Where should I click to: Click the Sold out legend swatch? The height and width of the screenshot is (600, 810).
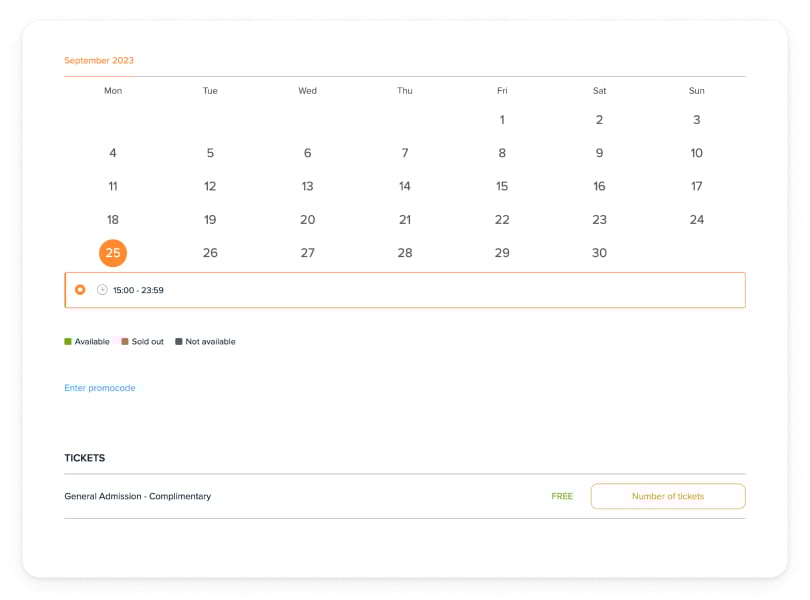125,342
